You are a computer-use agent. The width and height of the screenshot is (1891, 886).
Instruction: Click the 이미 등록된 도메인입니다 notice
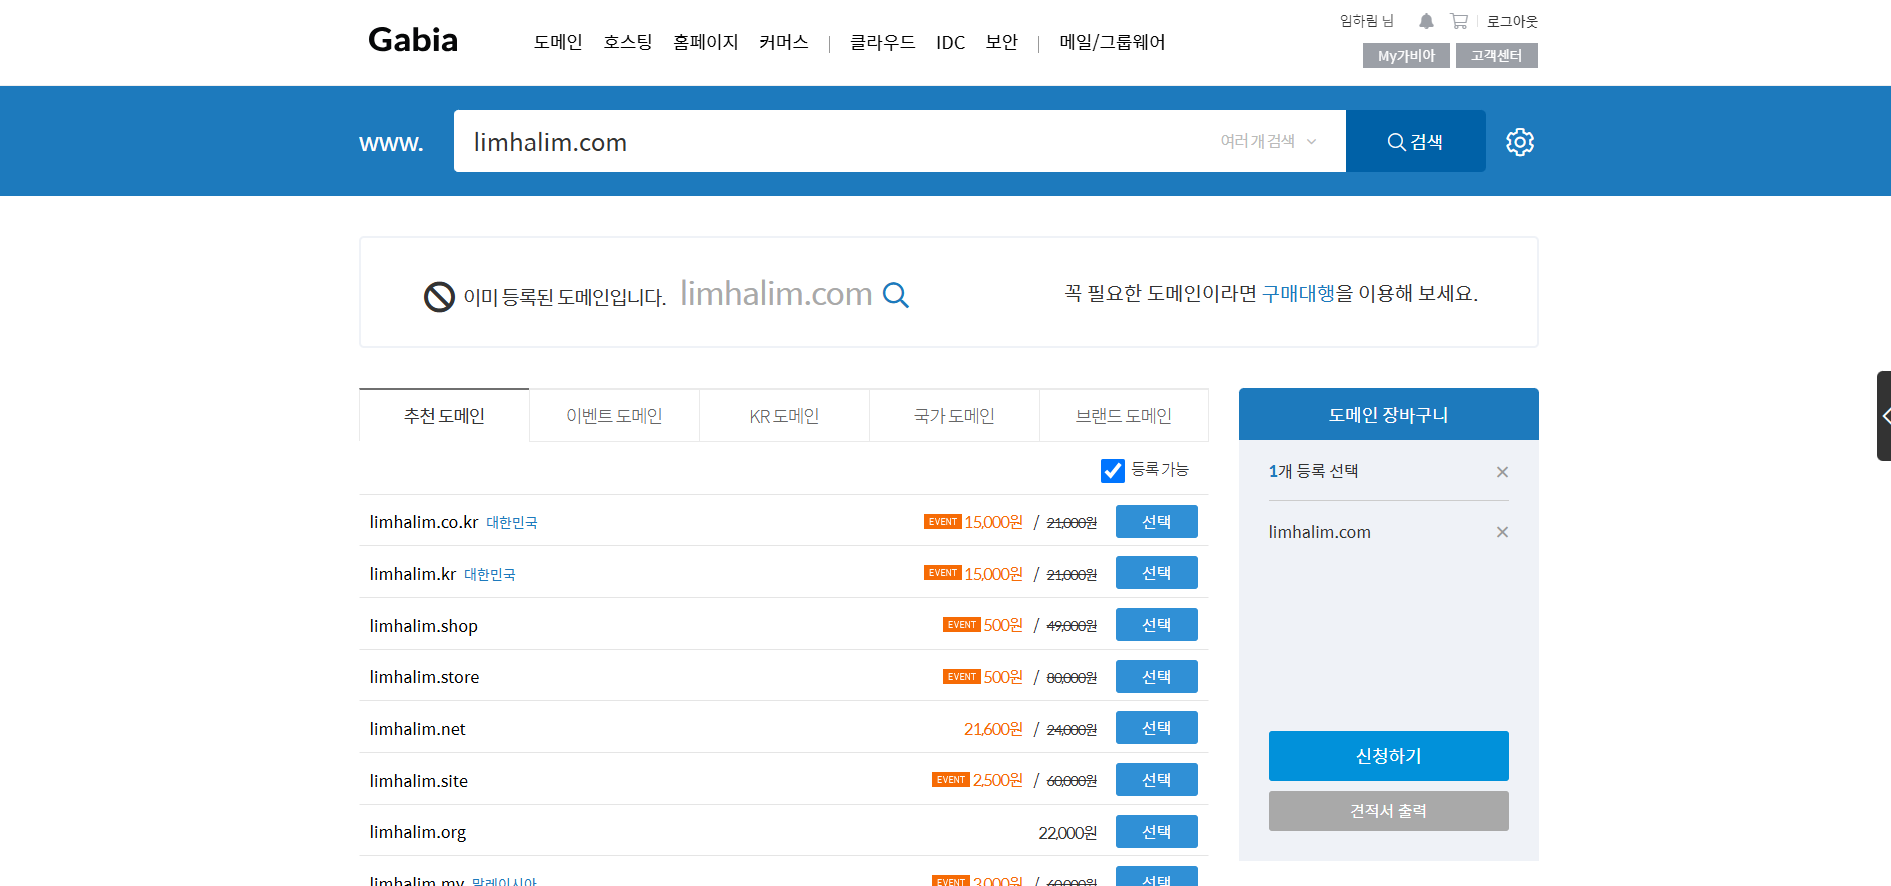pyautogui.click(x=564, y=297)
